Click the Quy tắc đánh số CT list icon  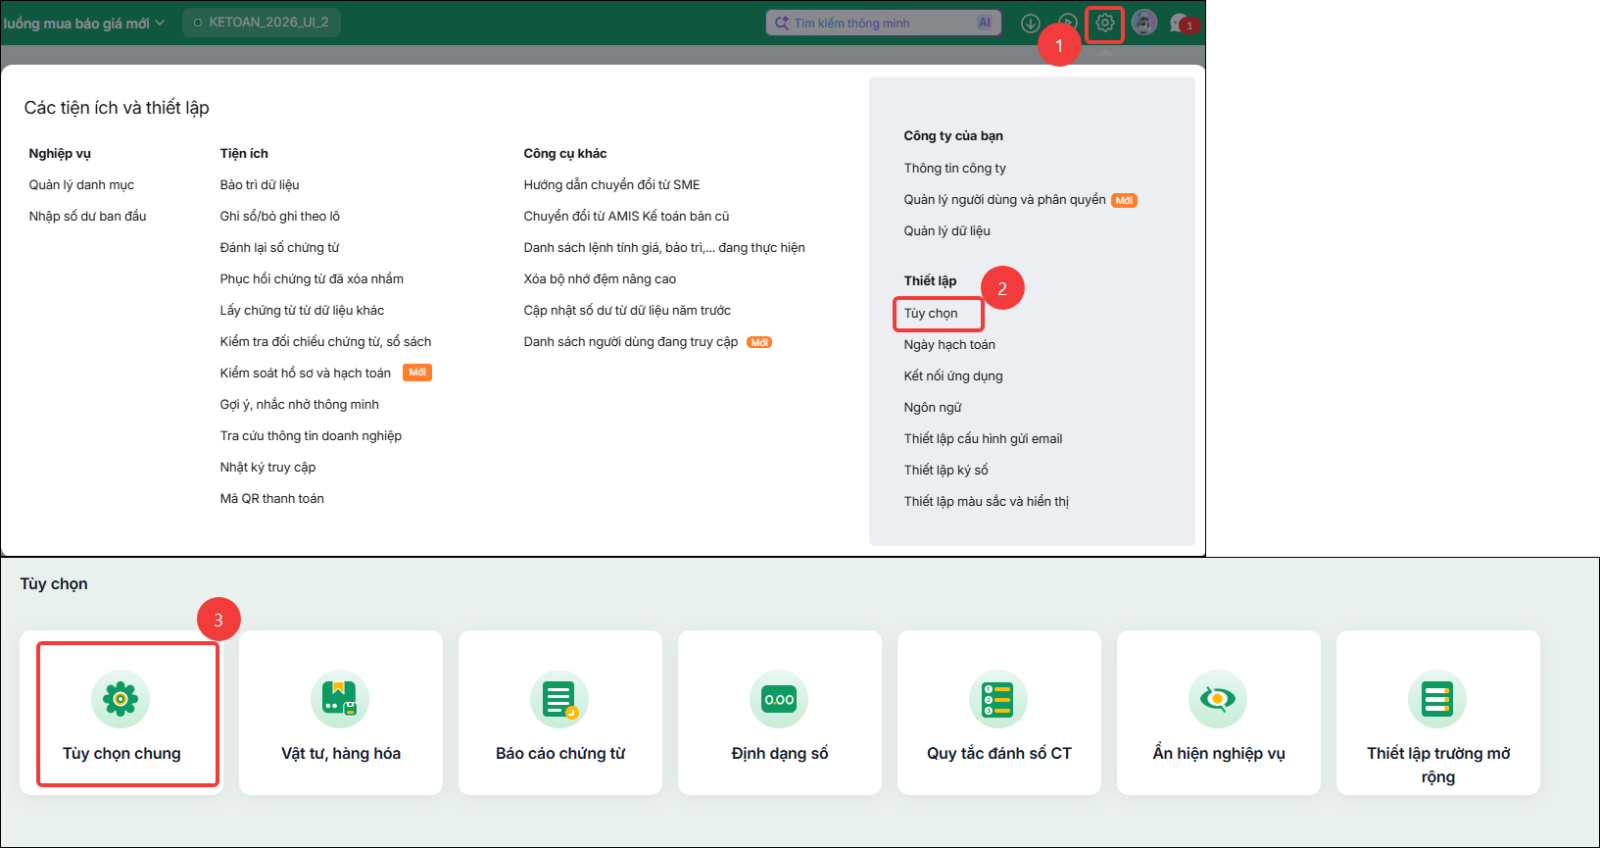998,699
